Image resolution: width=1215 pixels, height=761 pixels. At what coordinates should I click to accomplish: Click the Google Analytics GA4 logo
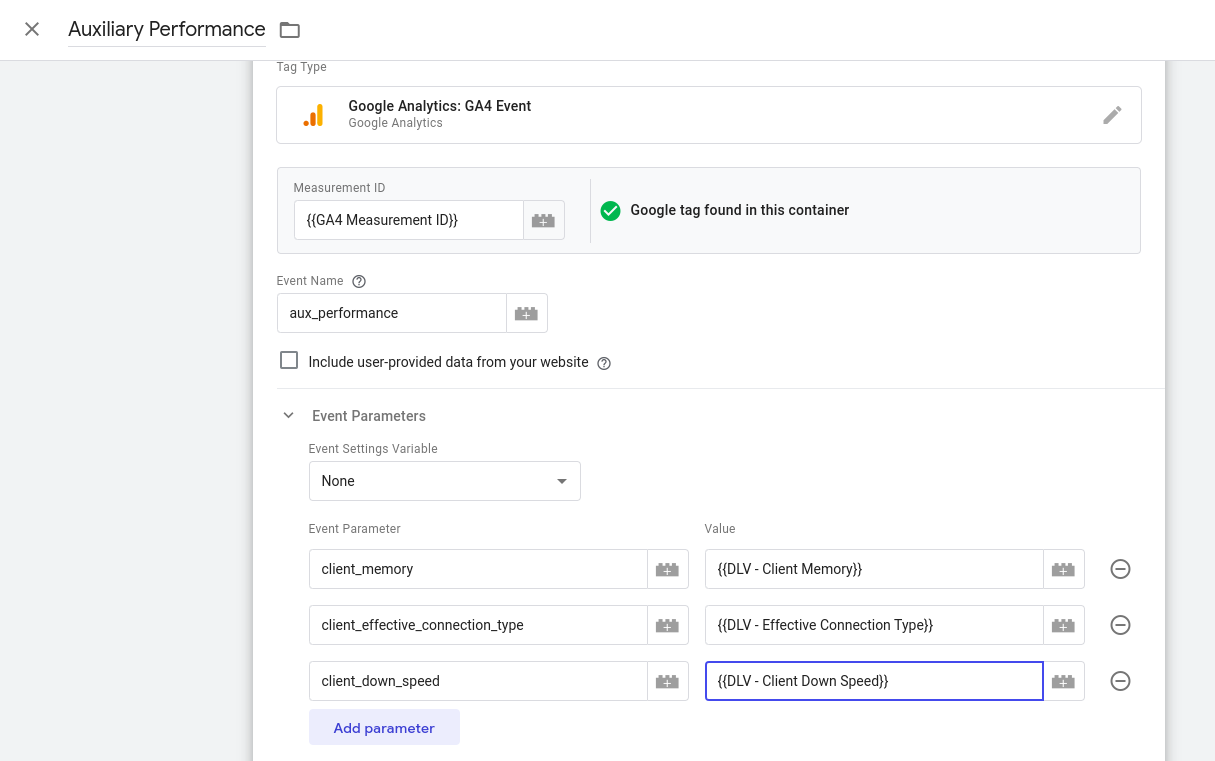pos(314,114)
